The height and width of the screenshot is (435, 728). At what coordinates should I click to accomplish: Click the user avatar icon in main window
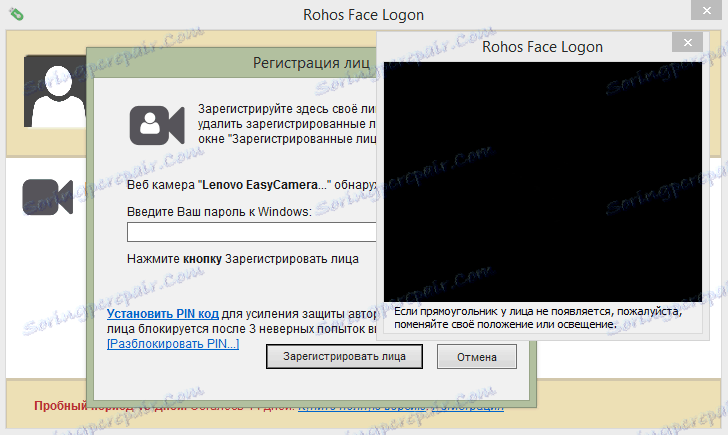click(x=55, y=91)
